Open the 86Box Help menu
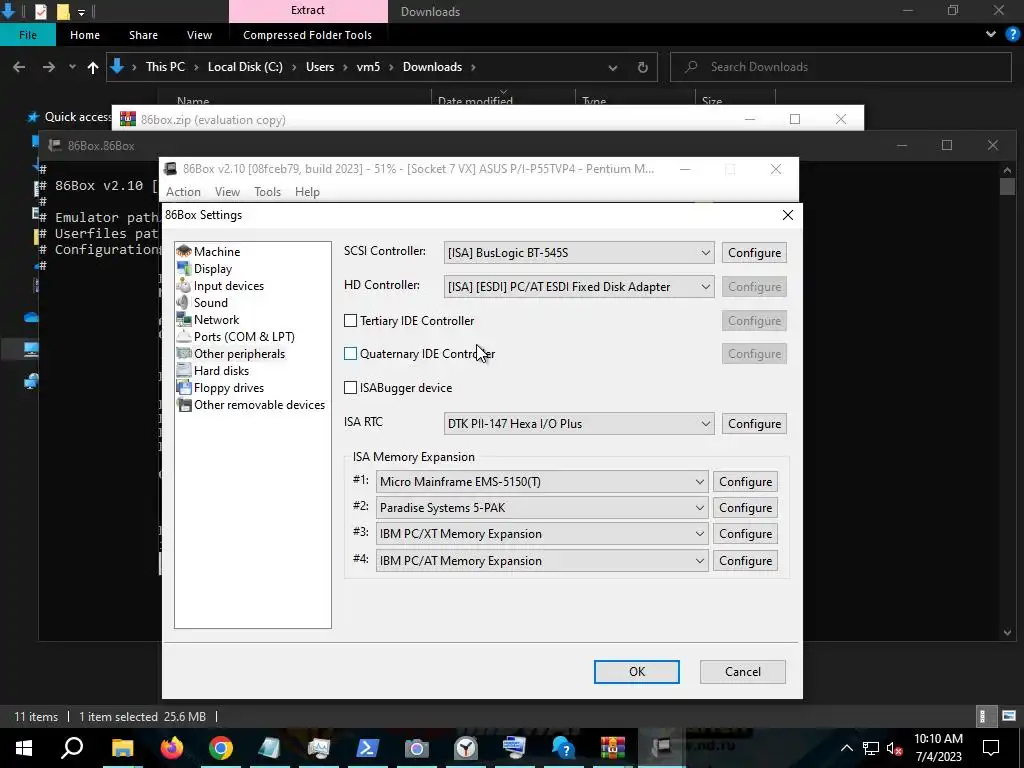 (x=307, y=192)
